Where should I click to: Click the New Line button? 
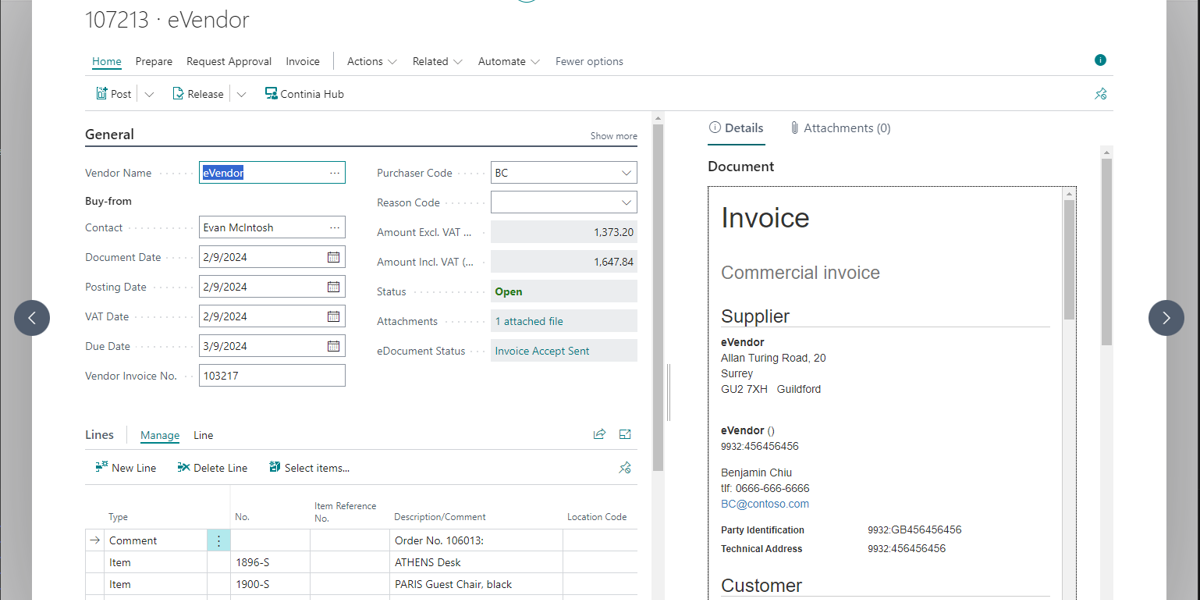[x=126, y=468]
